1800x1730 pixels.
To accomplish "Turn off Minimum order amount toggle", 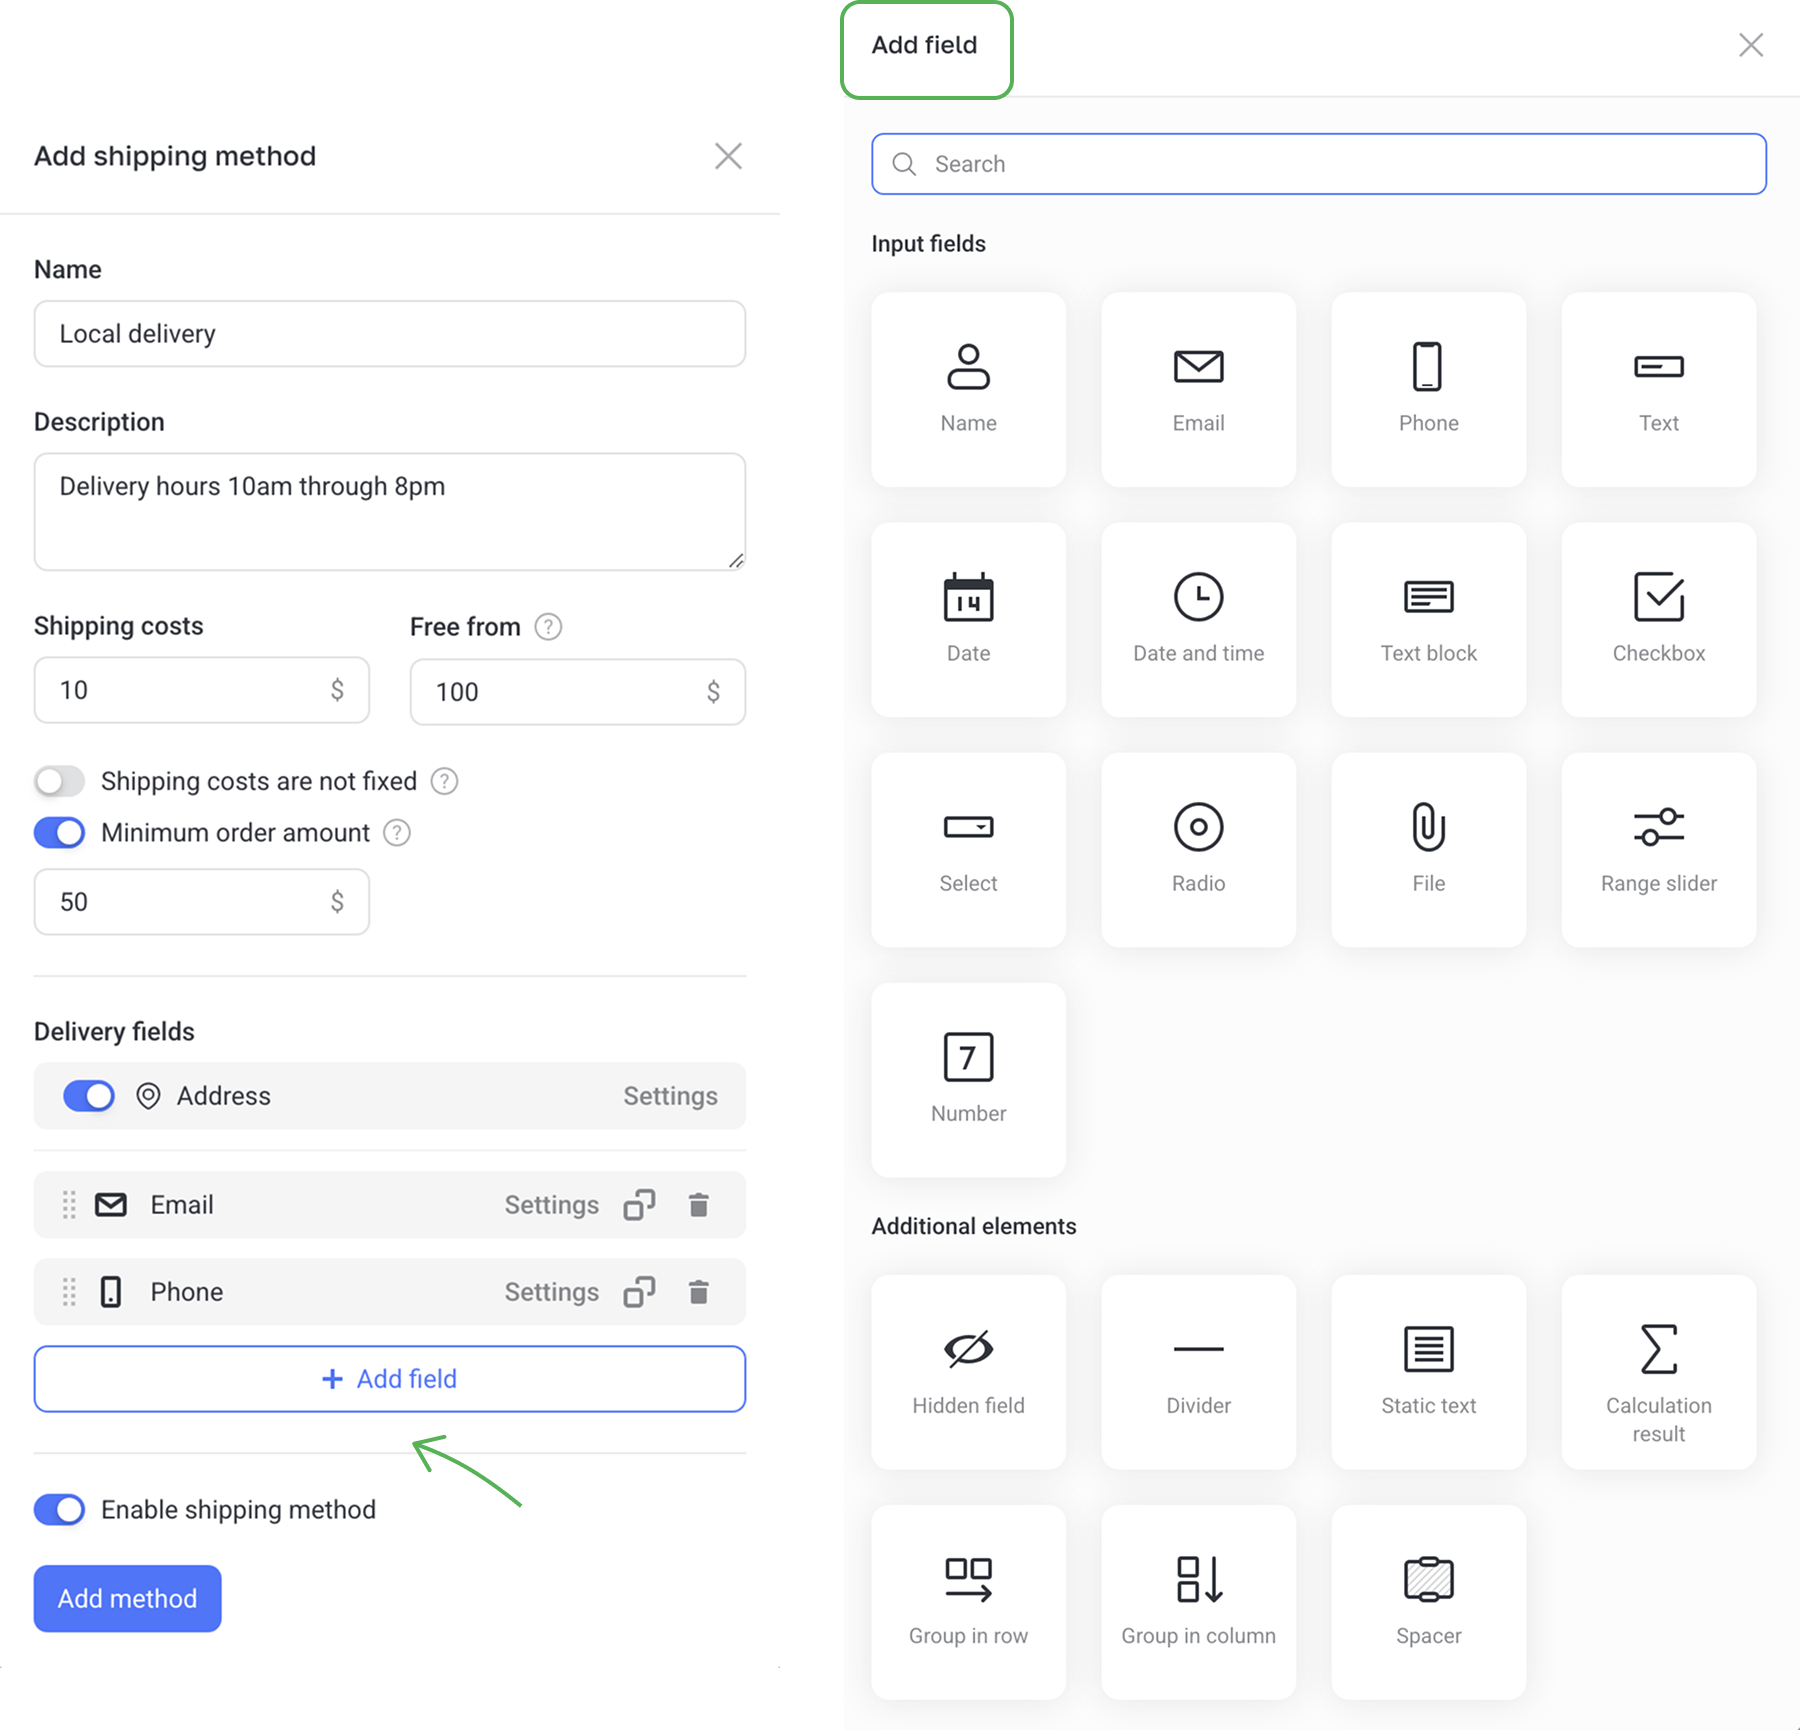I will [x=60, y=833].
